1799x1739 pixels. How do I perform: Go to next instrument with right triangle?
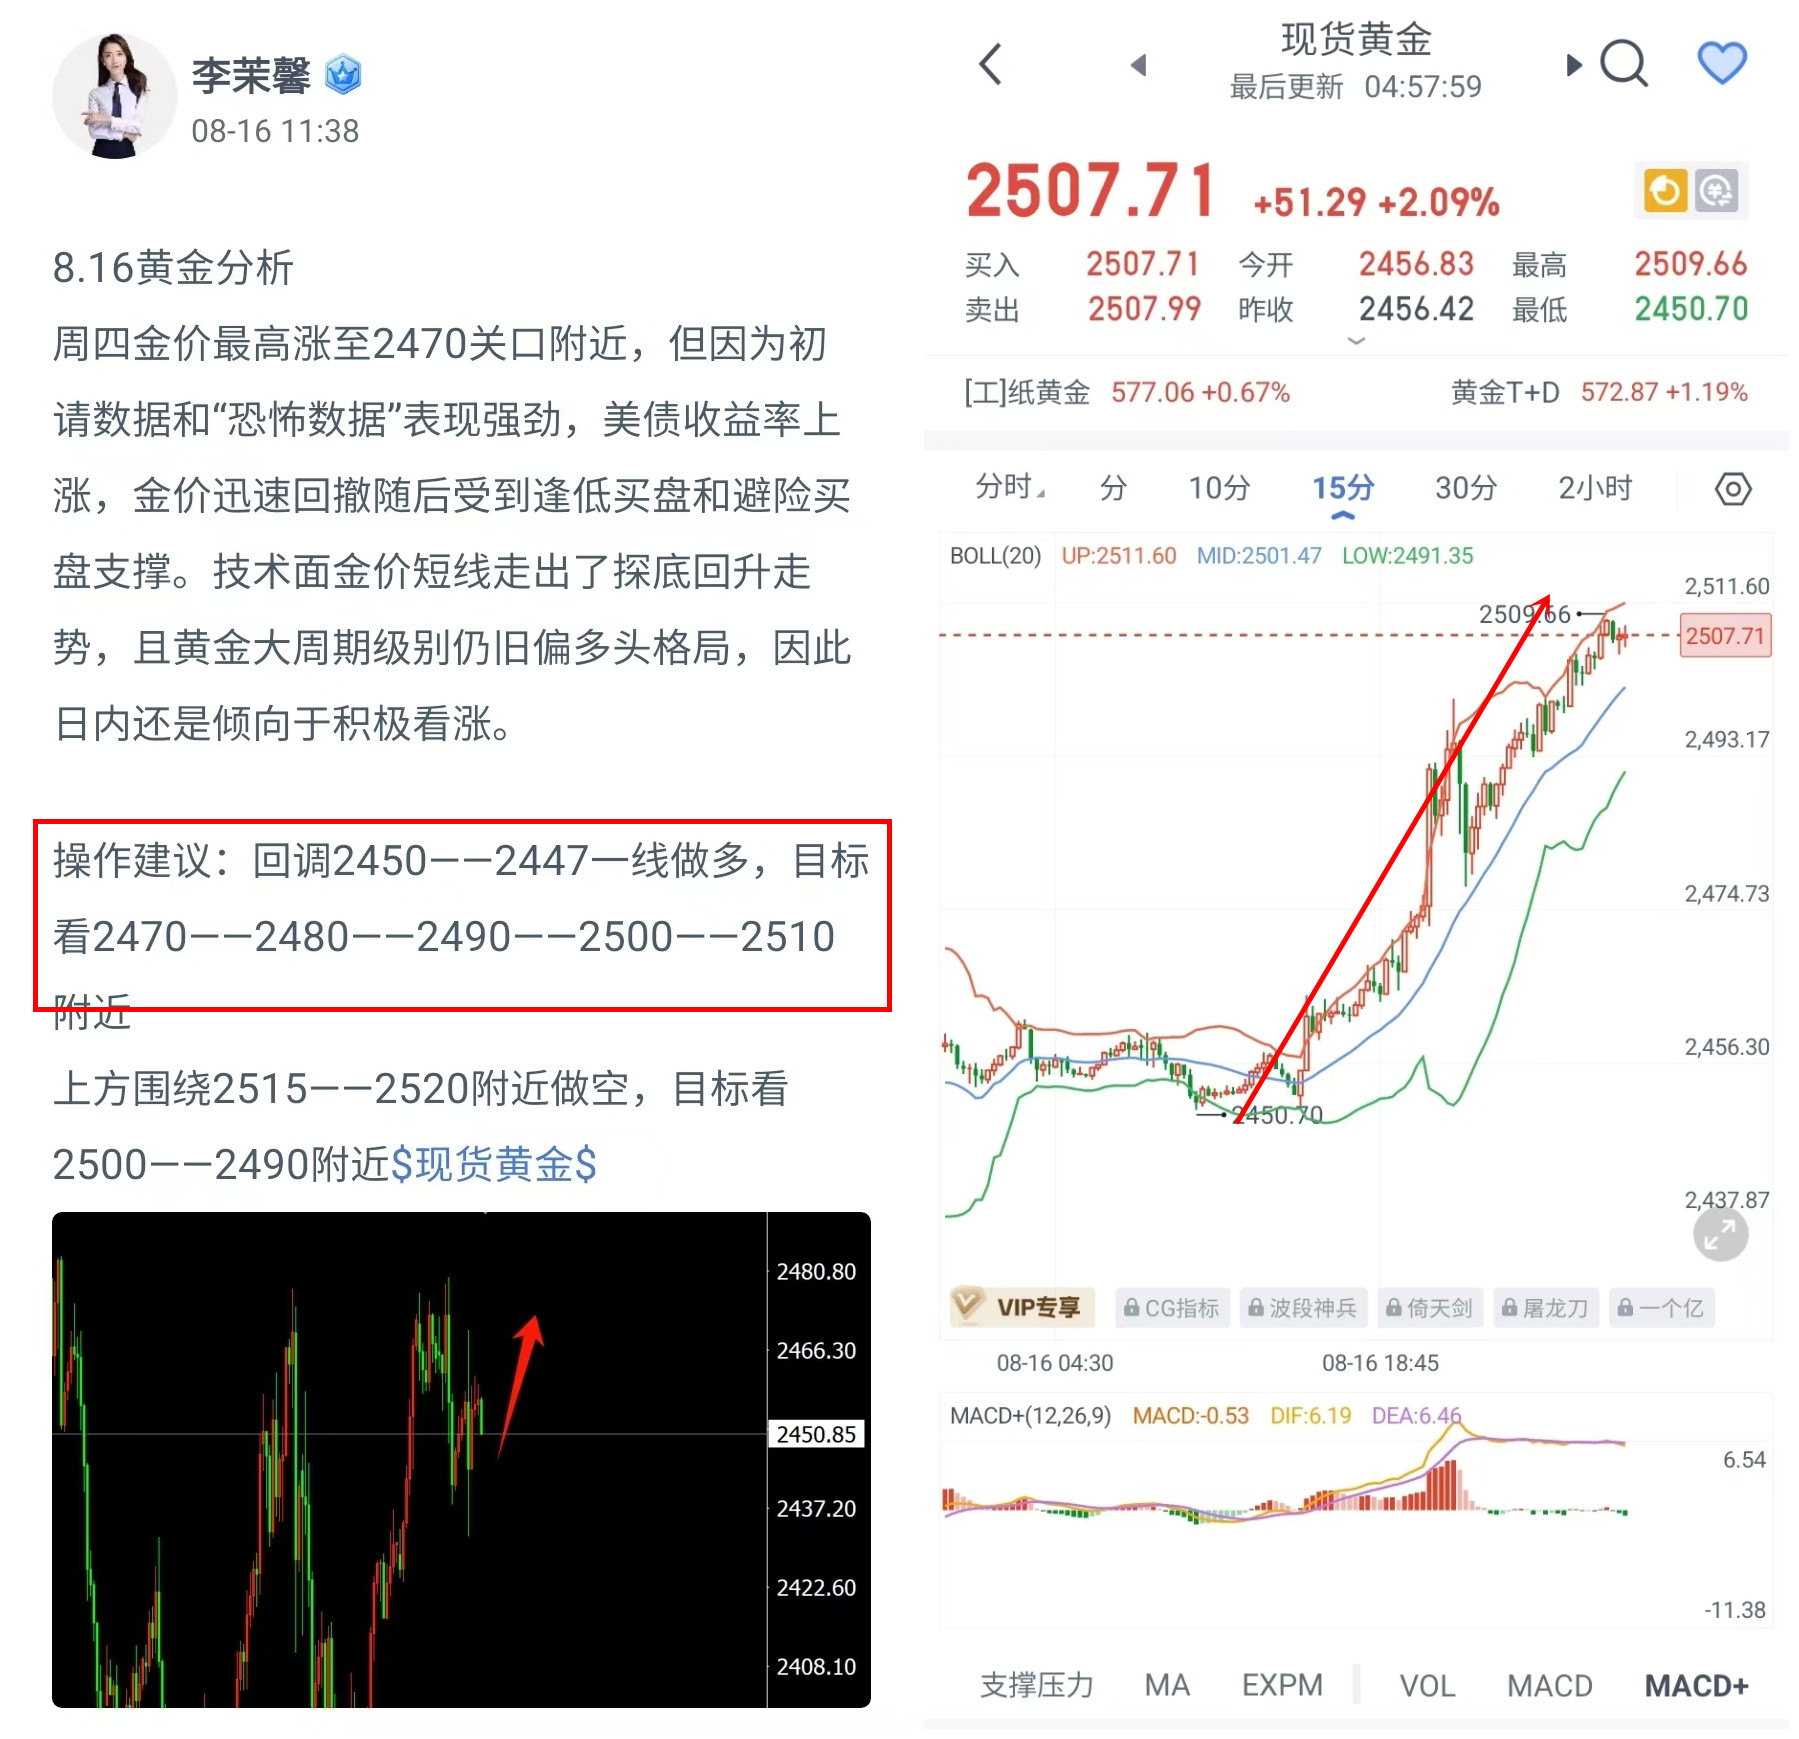click(1574, 65)
